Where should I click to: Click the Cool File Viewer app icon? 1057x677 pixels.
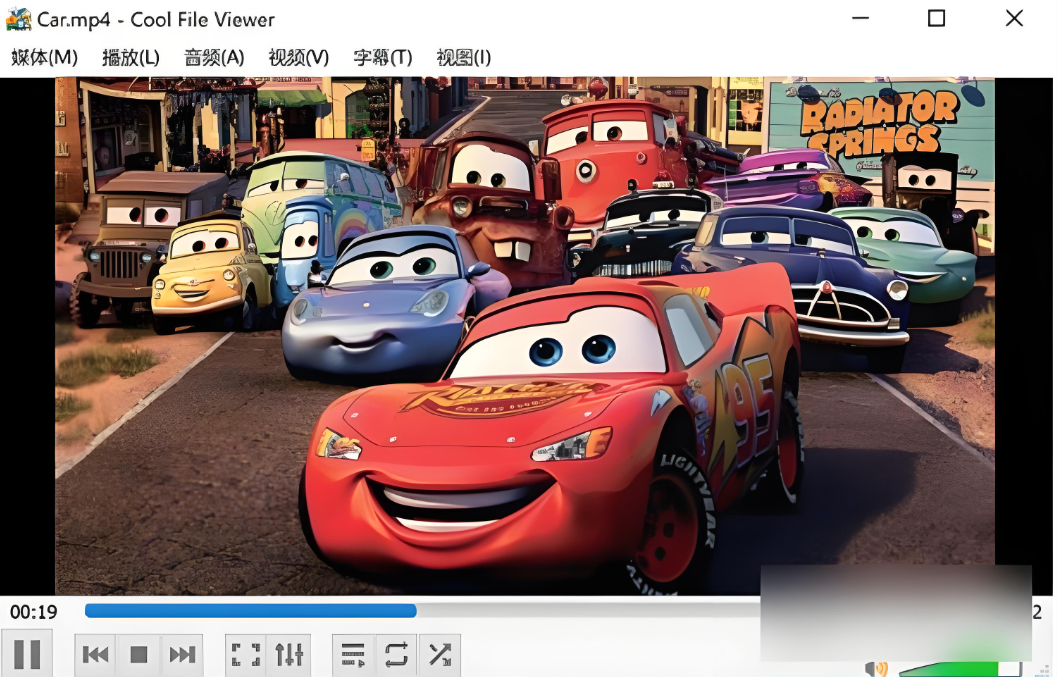coord(18,19)
